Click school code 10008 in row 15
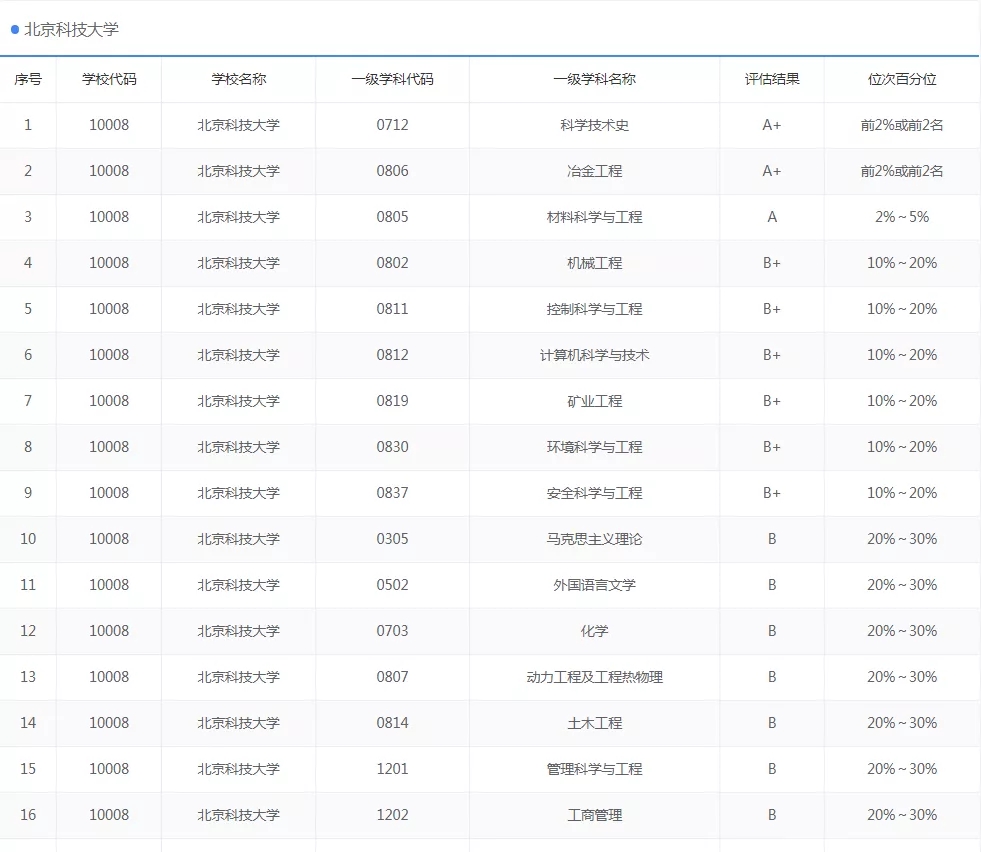This screenshot has height=852, width=981. coord(109,769)
